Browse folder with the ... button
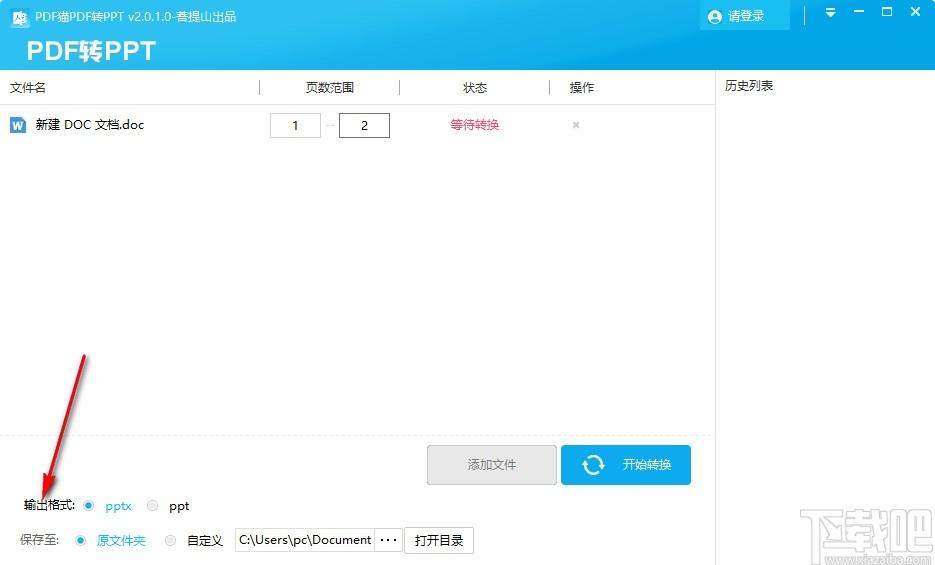This screenshot has height=565, width=935. 388,540
